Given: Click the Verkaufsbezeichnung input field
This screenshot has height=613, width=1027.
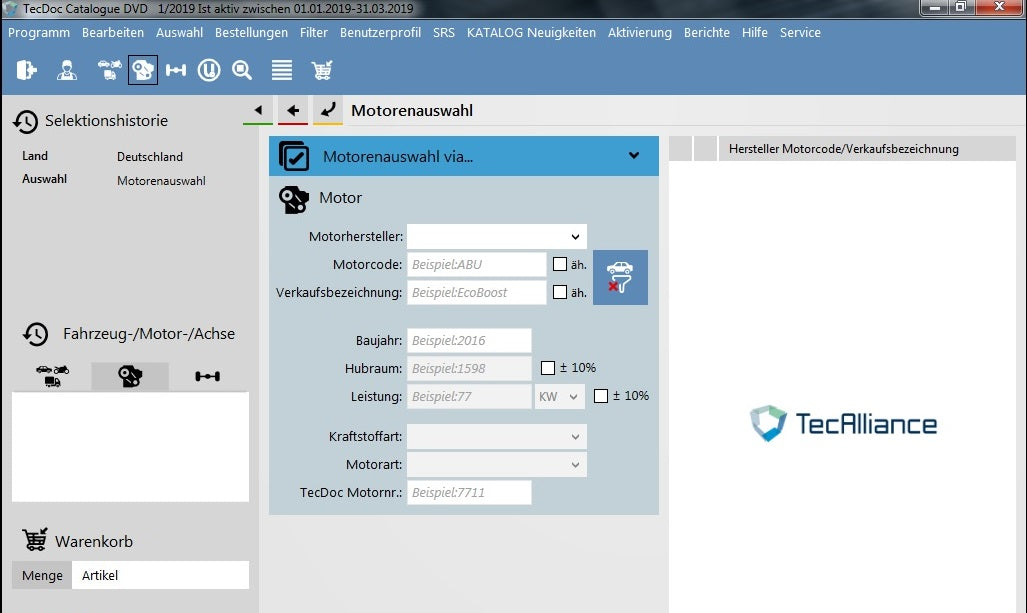Looking at the screenshot, I should (x=477, y=293).
